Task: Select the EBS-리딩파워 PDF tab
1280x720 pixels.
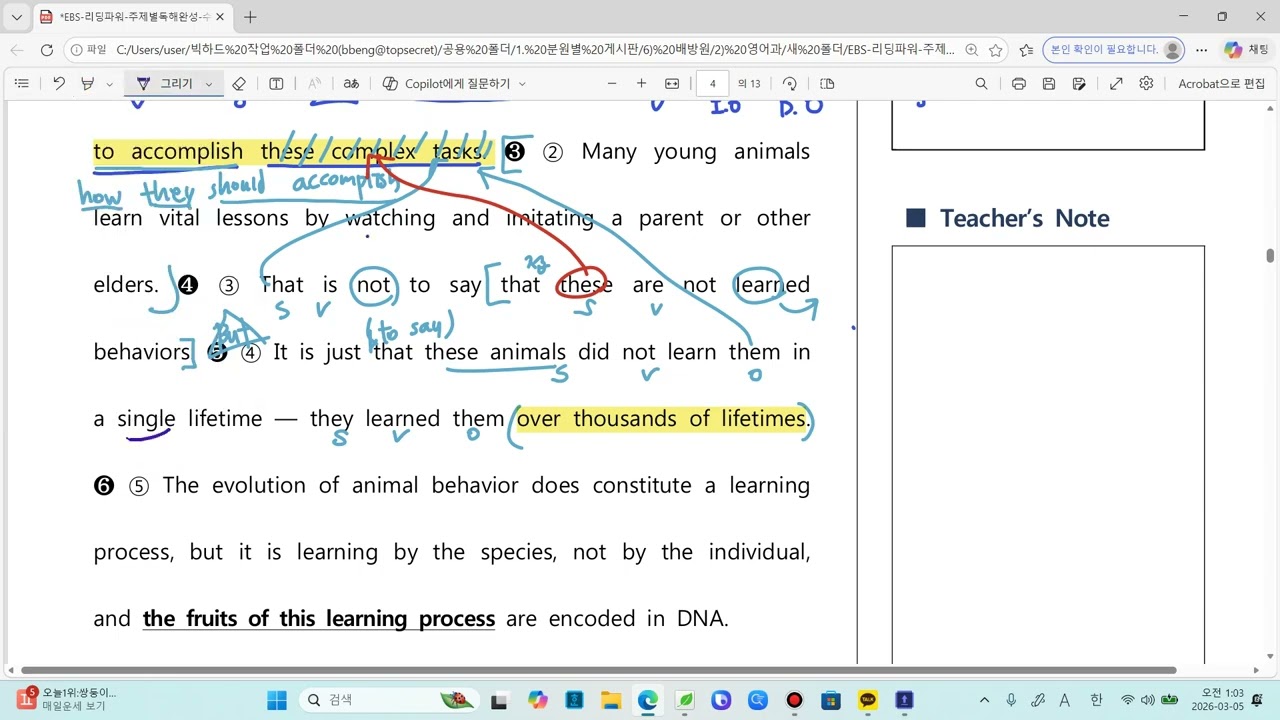Action: 132,17
